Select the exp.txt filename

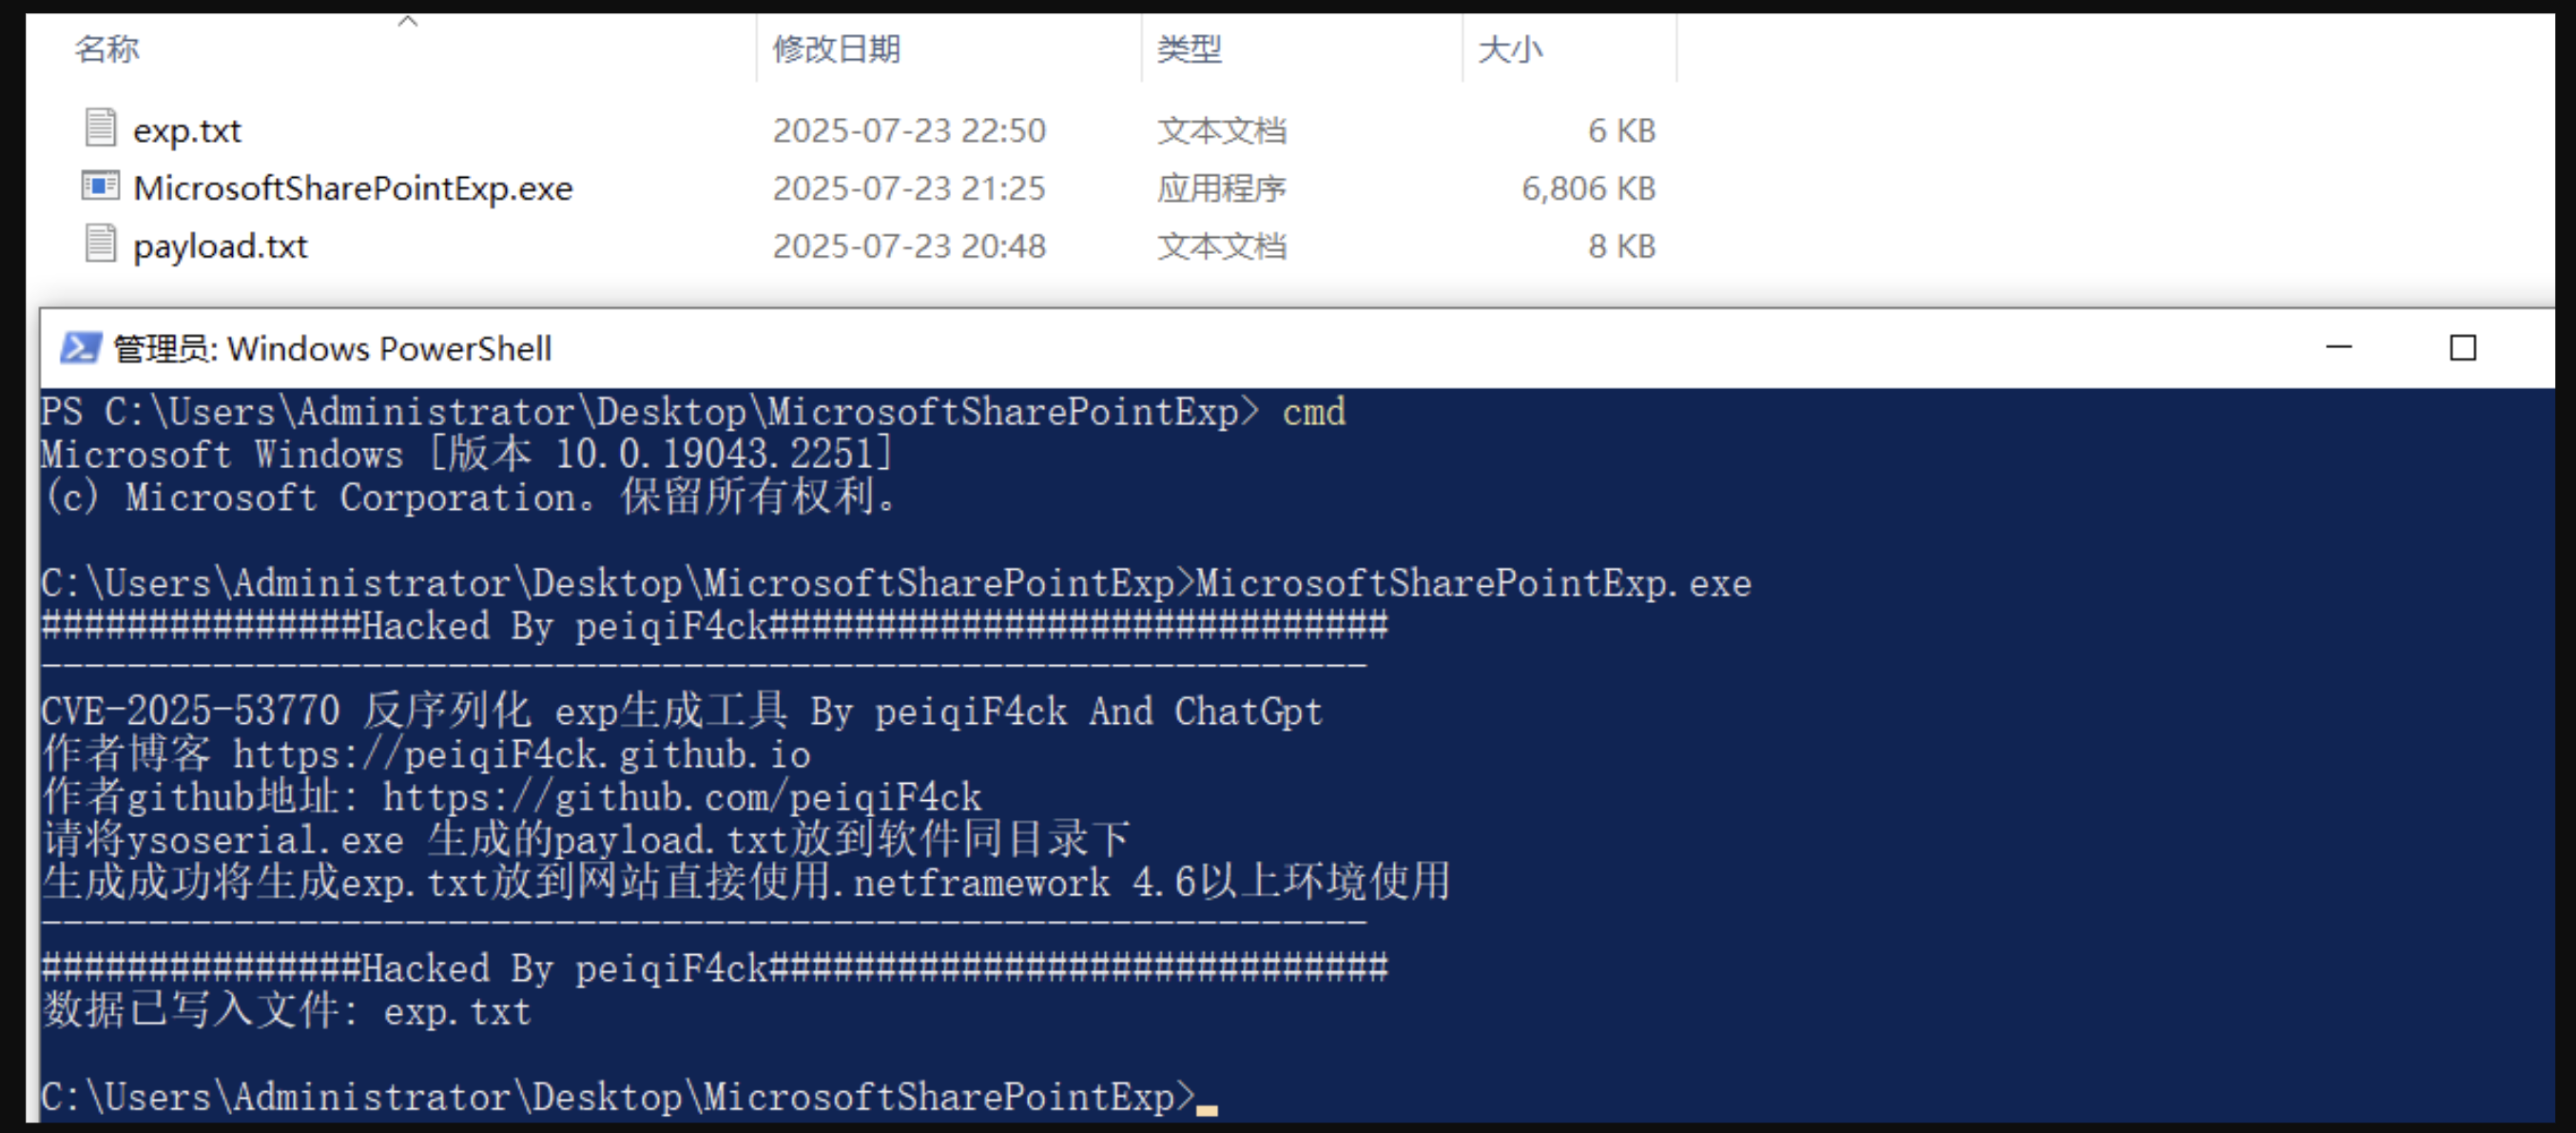click(187, 131)
